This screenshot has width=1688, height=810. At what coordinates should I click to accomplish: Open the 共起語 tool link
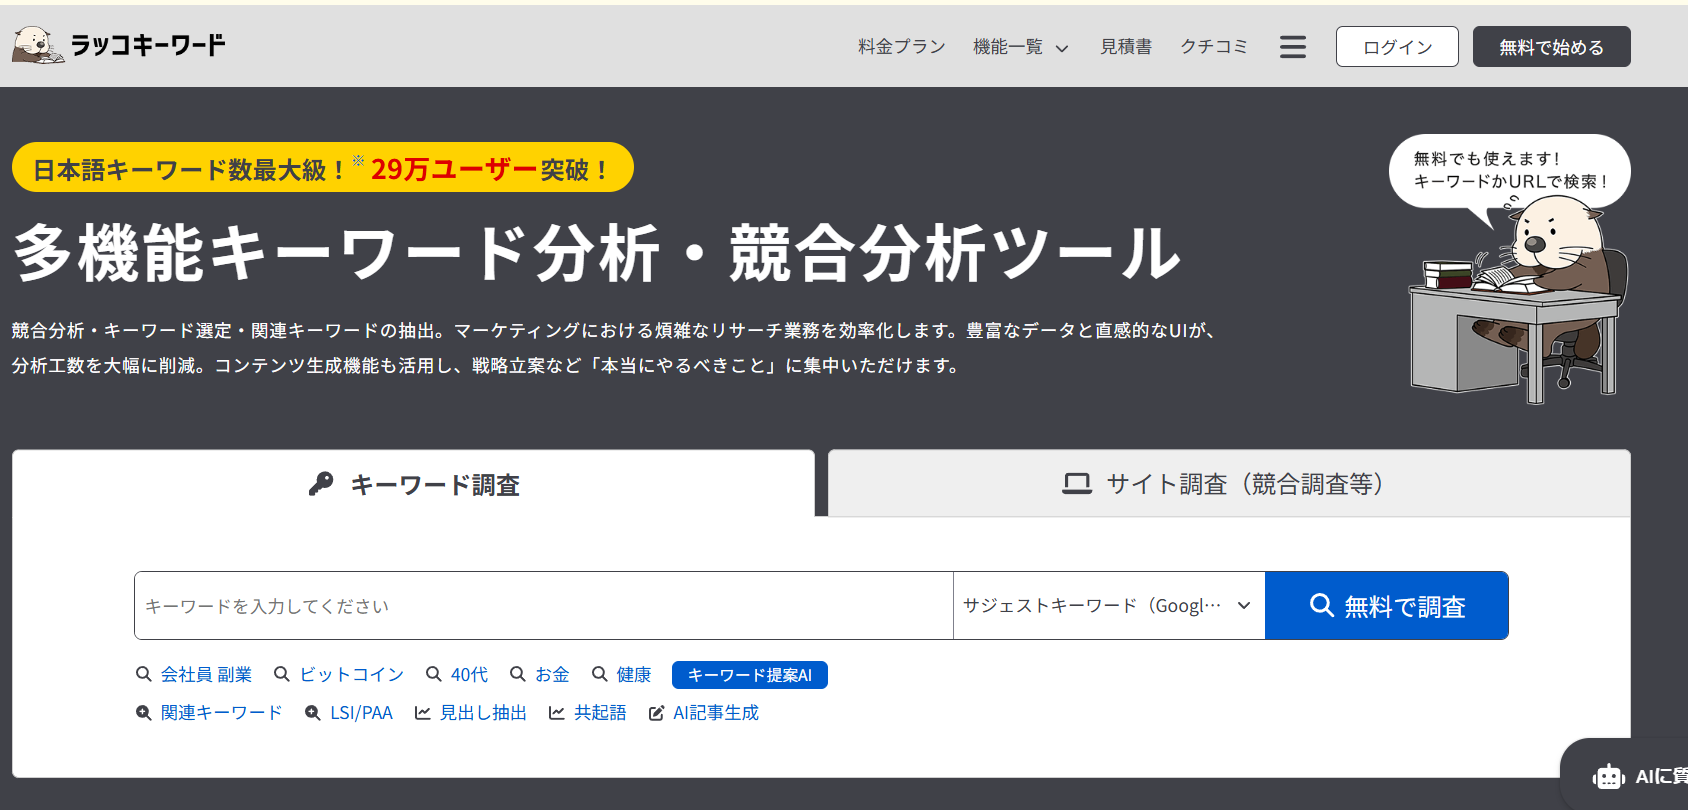[x=599, y=713]
